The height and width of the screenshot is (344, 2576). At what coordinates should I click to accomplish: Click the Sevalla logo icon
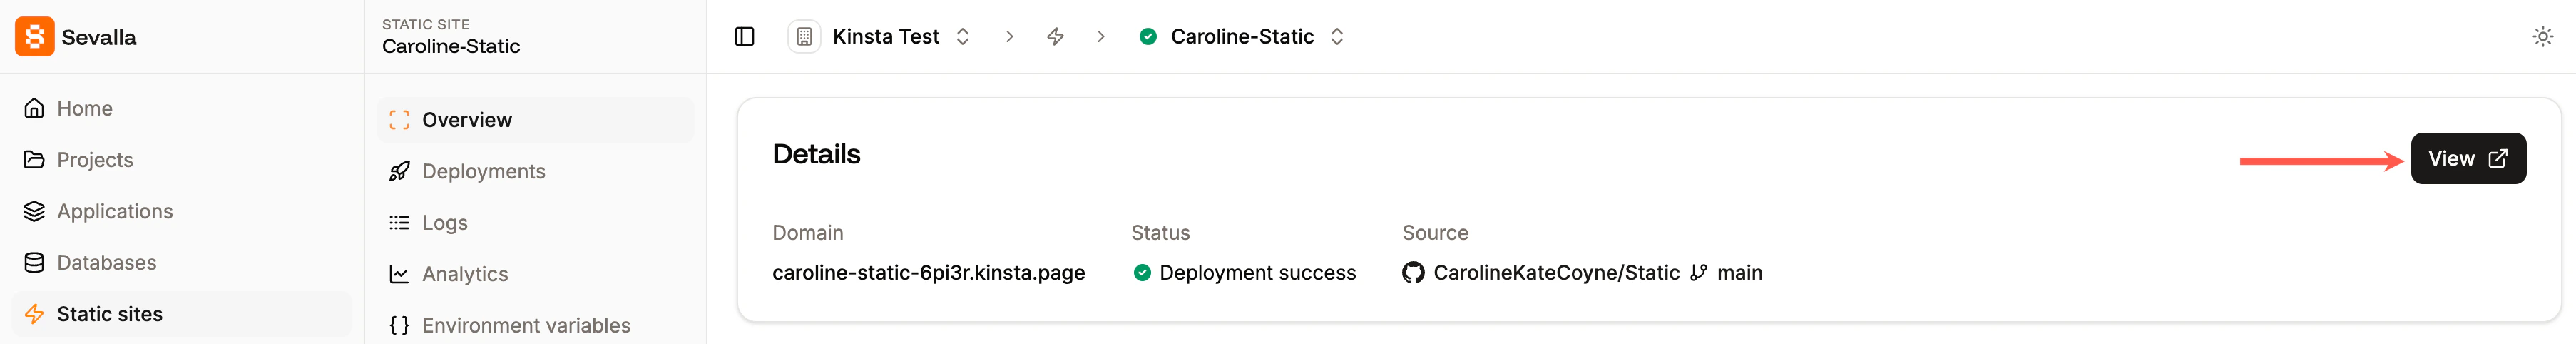34,37
